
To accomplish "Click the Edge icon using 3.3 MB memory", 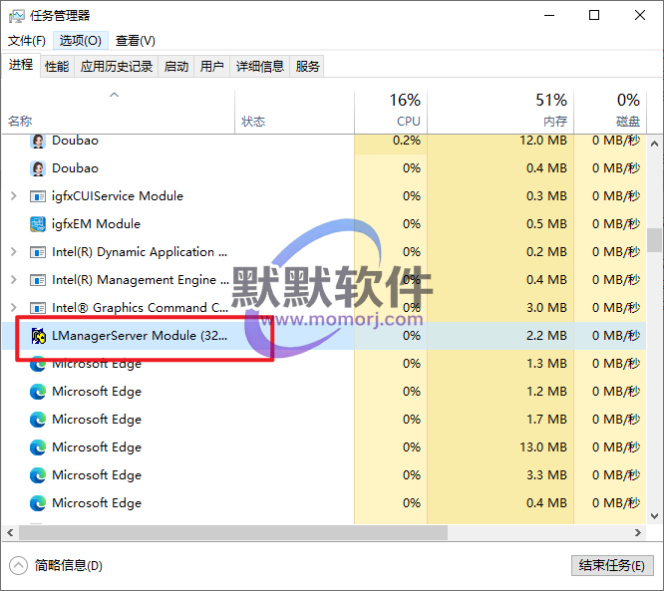I will [38, 475].
